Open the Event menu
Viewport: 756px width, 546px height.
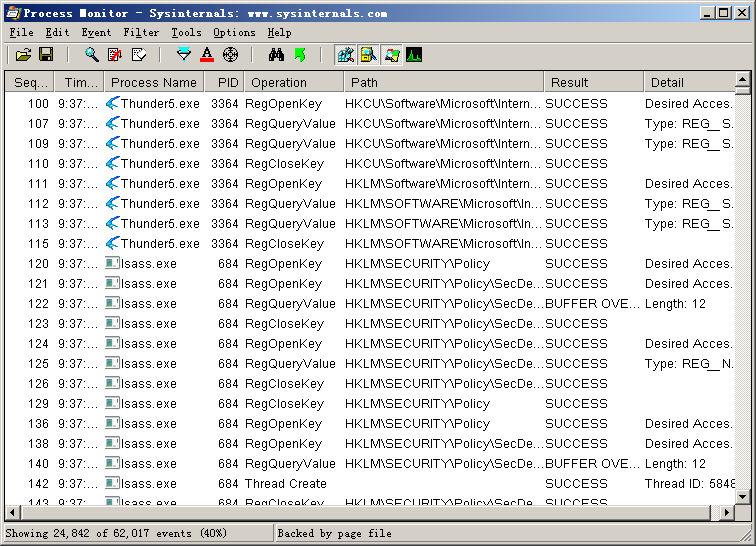coord(96,33)
